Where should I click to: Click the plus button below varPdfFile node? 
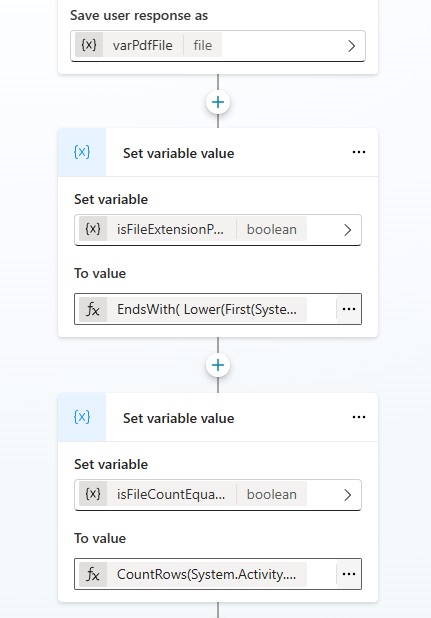click(x=218, y=102)
